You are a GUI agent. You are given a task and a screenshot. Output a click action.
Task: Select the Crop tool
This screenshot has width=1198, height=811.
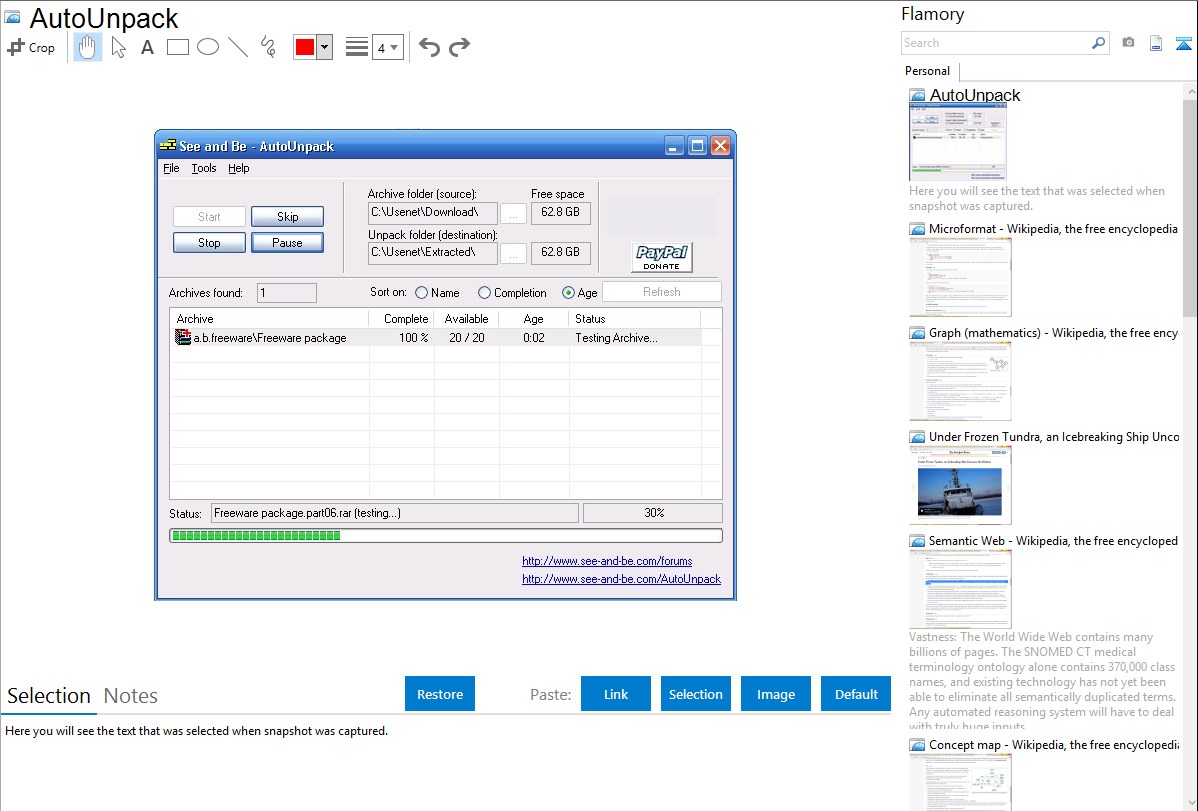pyautogui.click(x=31, y=47)
